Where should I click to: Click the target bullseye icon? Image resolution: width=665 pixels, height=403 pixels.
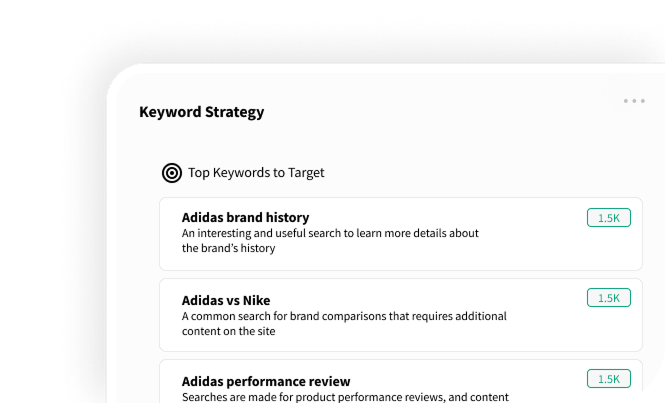(x=172, y=173)
